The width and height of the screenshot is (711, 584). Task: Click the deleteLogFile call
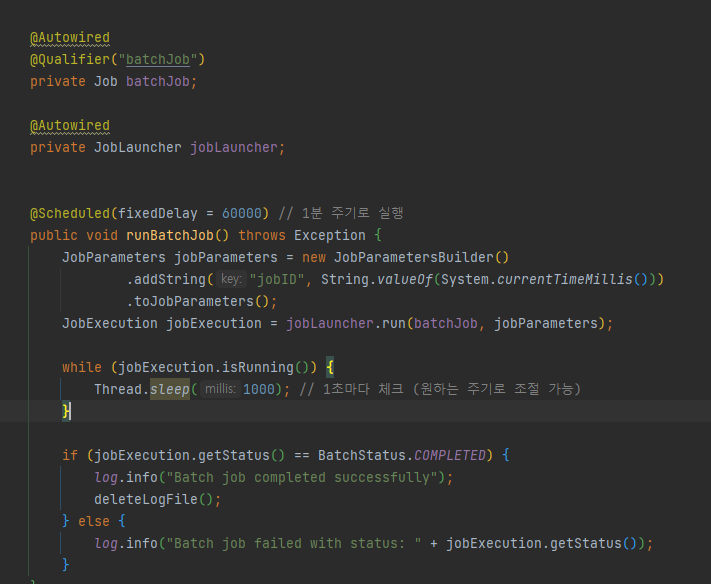pos(146,499)
